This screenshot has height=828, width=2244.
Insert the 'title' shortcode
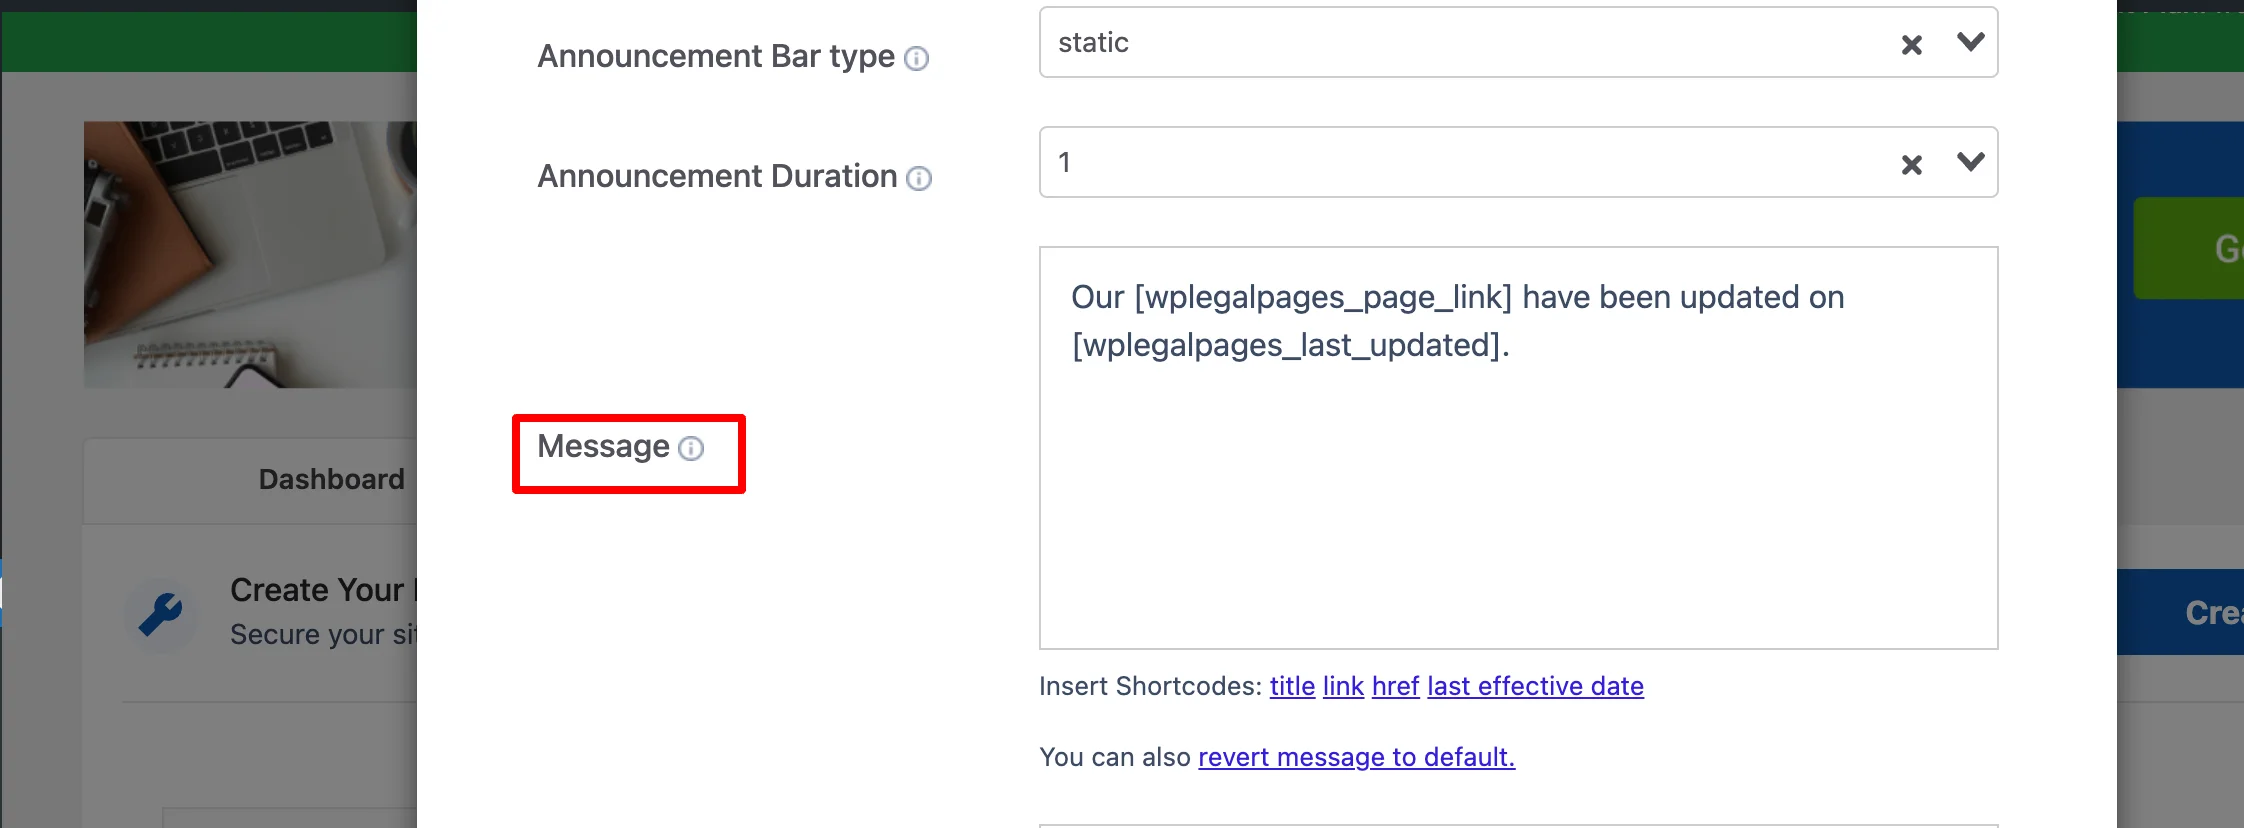pos(1292,686)
